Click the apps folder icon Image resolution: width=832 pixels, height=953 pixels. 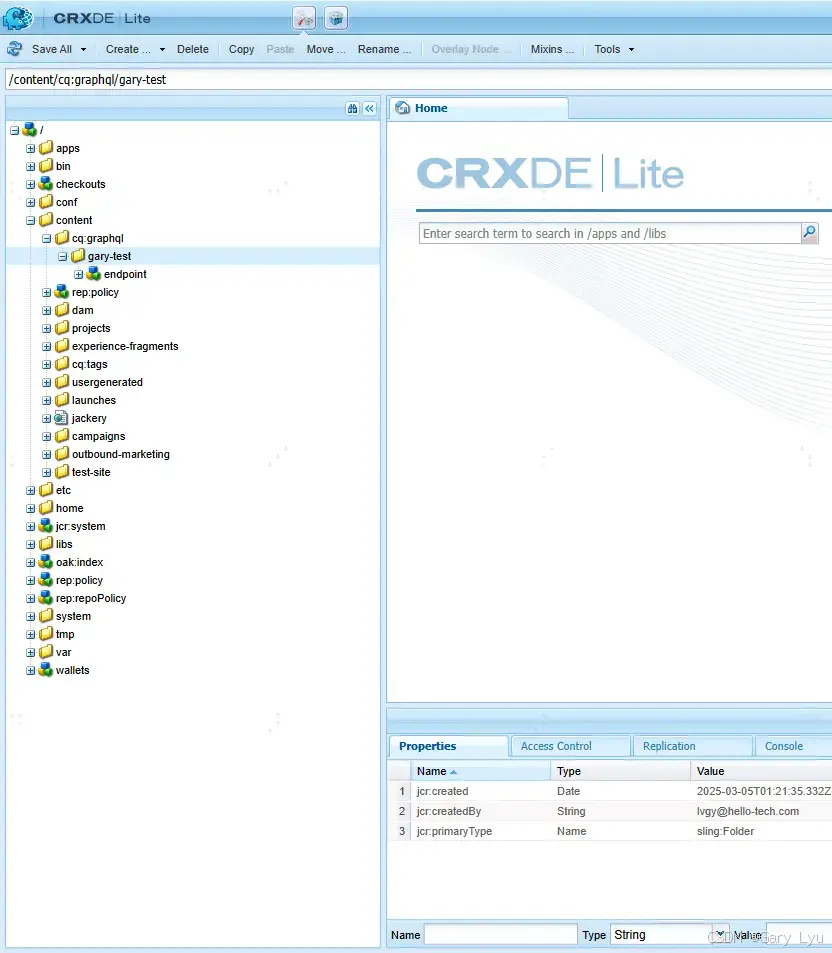46,148
